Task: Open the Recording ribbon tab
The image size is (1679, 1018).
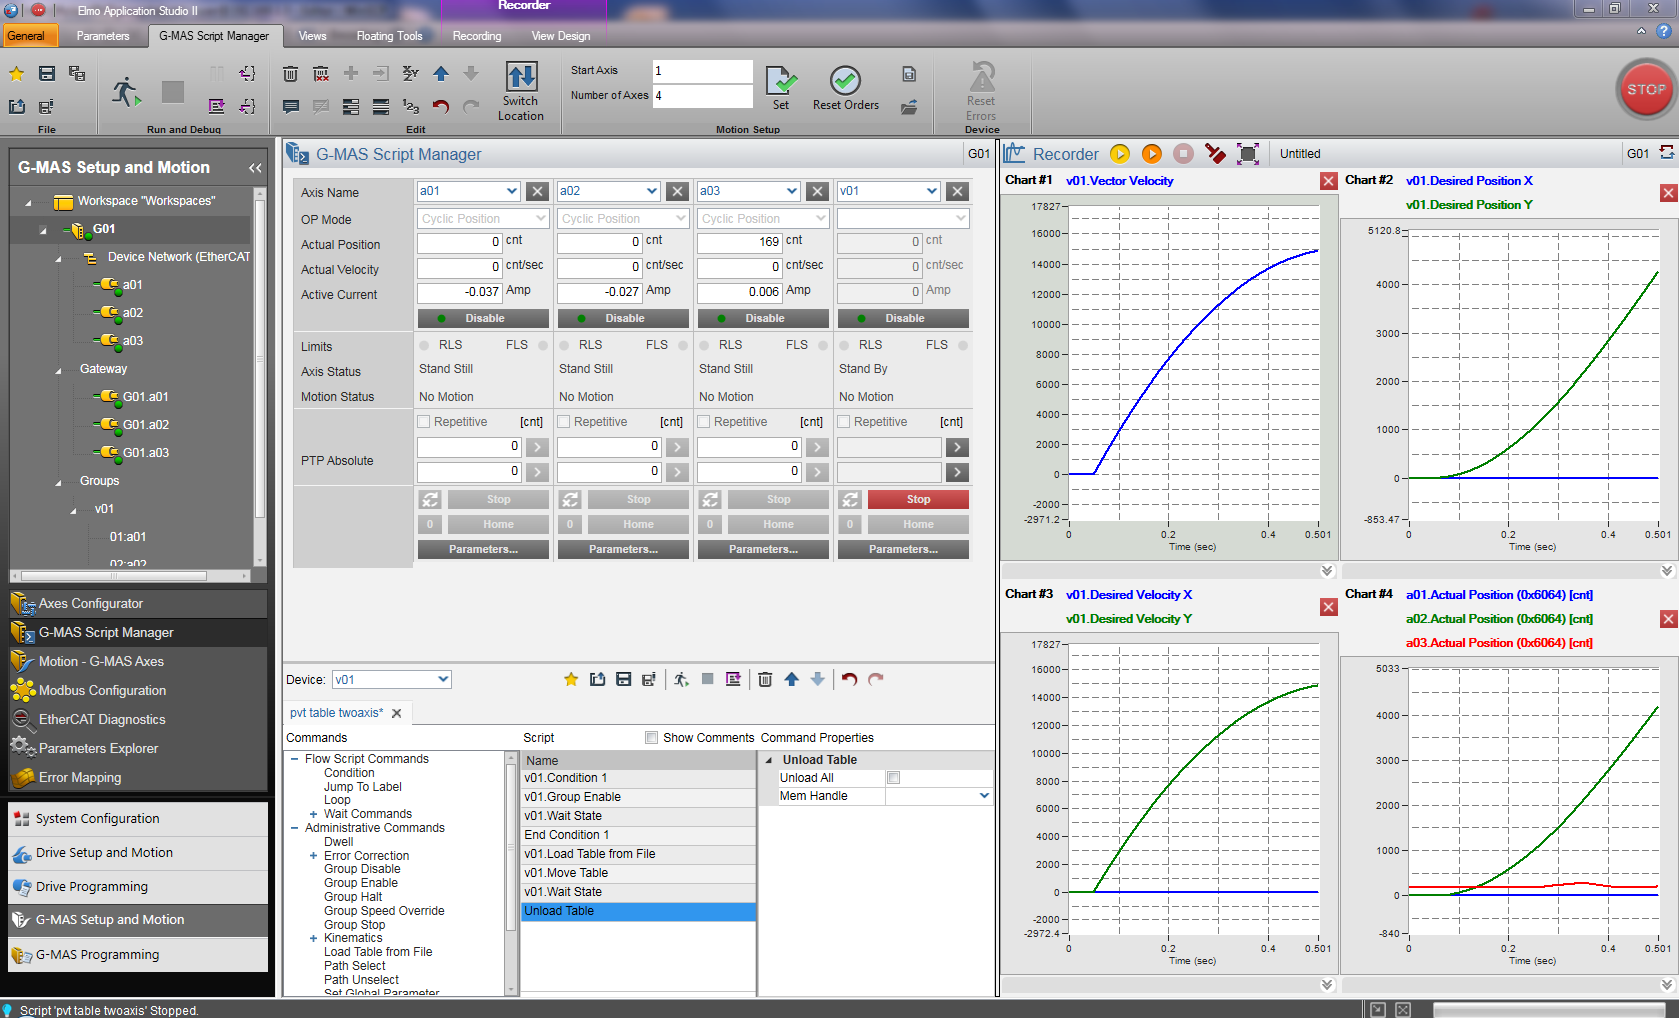Action: pos(477,36)
